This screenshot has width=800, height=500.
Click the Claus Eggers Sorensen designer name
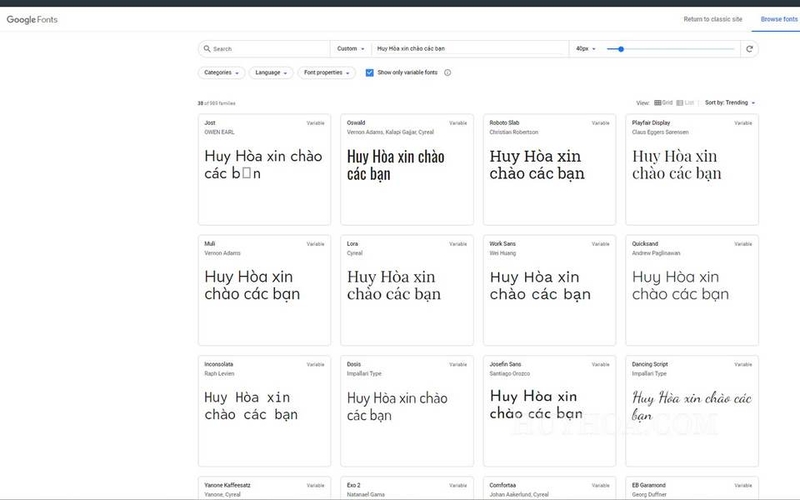coord(660,132)
